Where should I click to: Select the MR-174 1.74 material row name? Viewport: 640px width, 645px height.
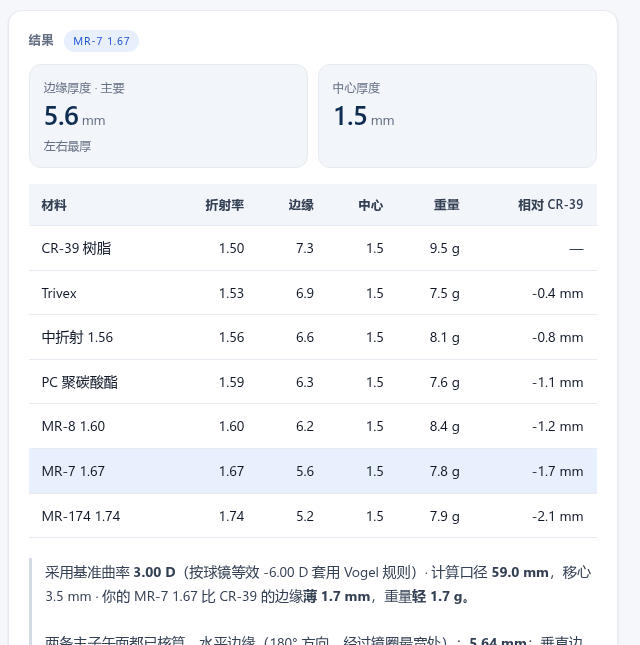[81, 516]
